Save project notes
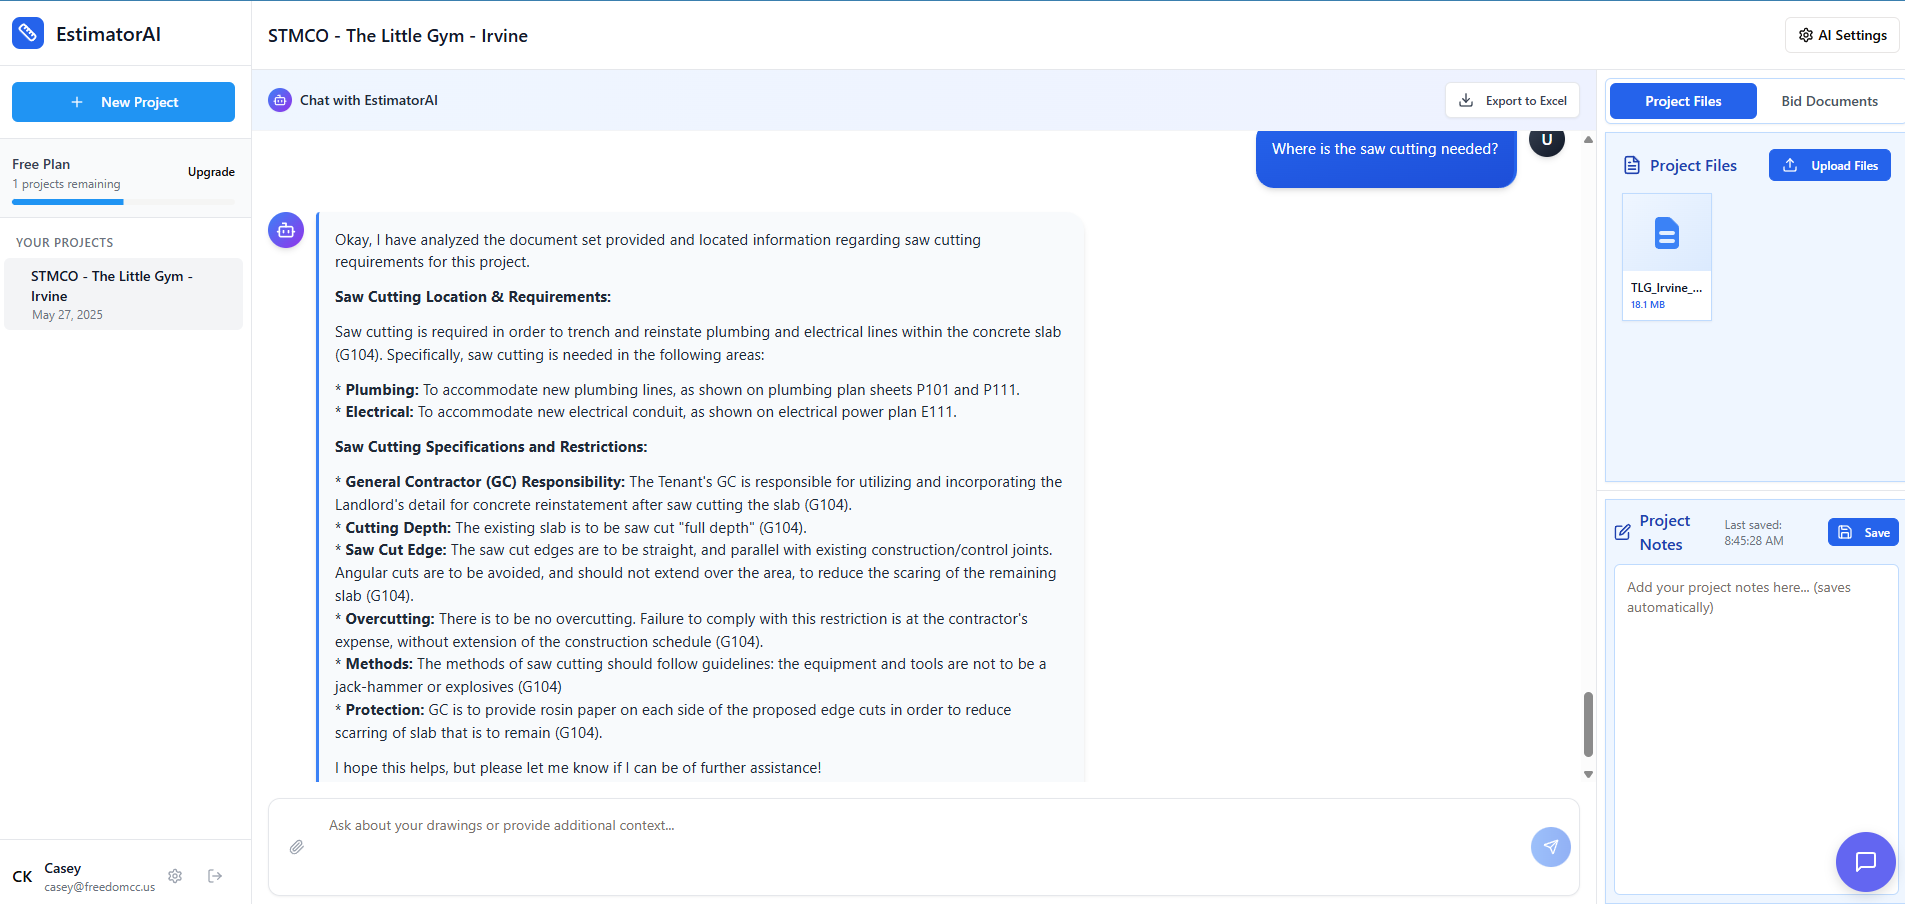 click(1863, 532)
